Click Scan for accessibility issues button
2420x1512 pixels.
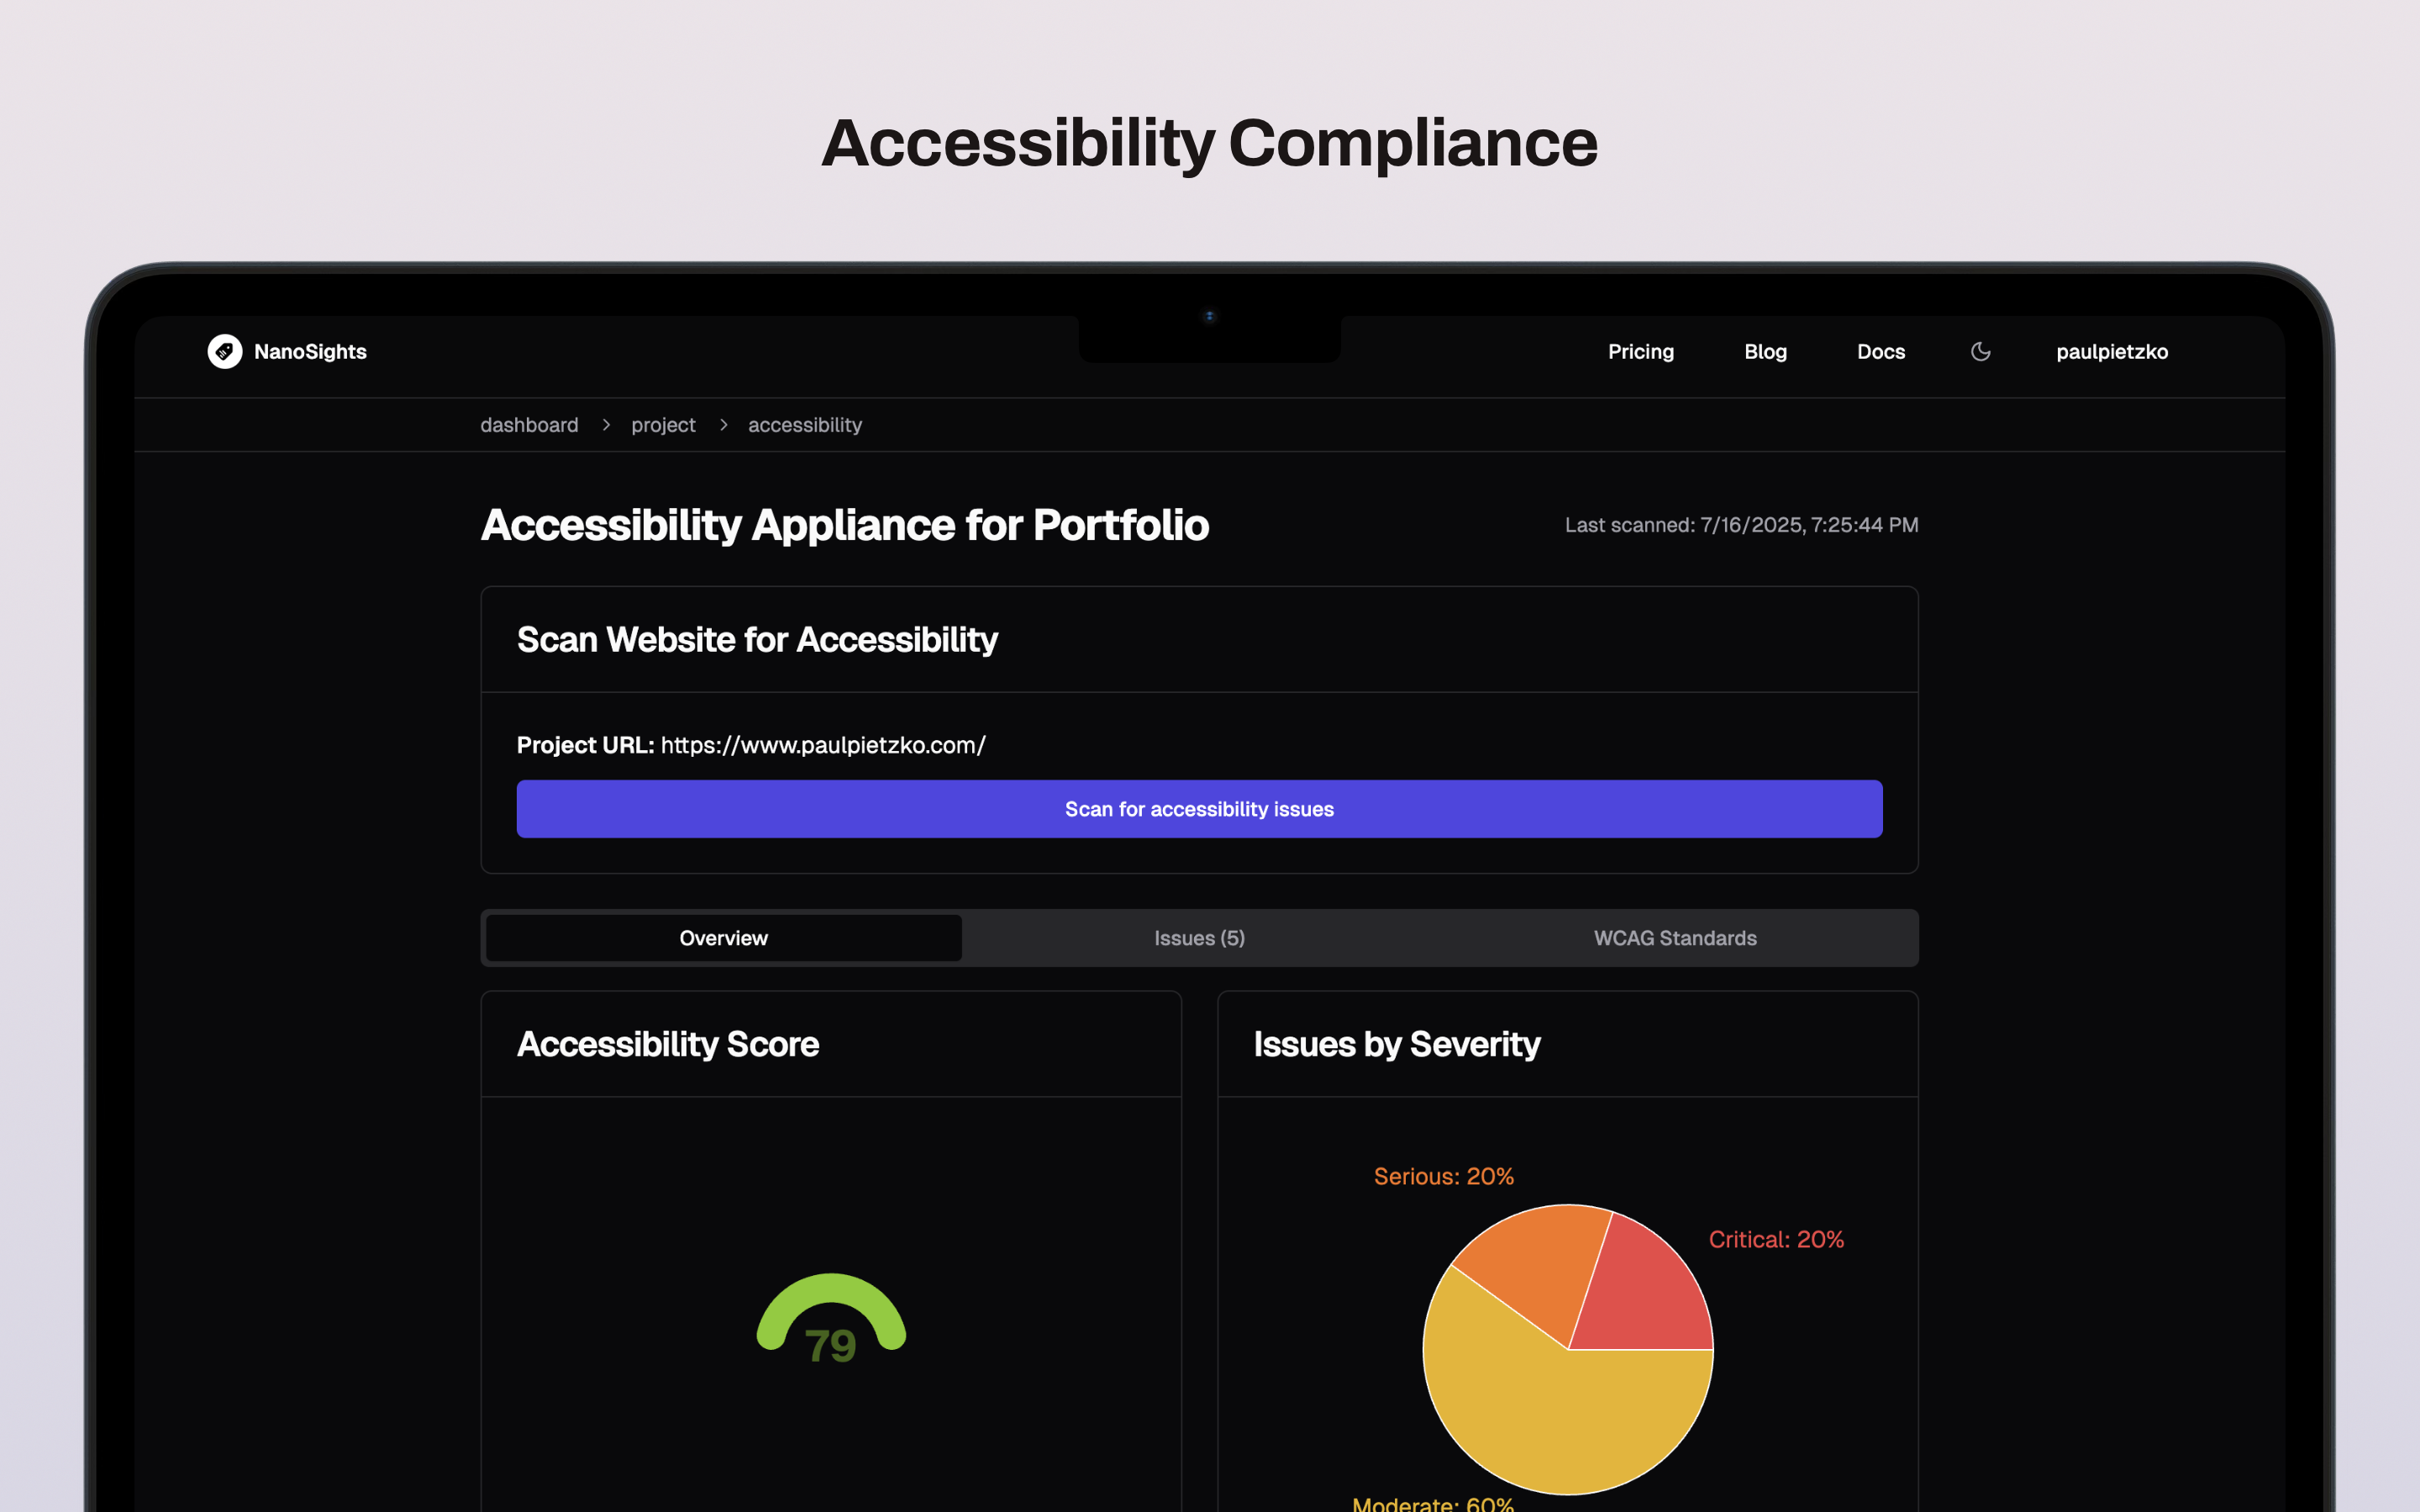tap(1199, 809)
